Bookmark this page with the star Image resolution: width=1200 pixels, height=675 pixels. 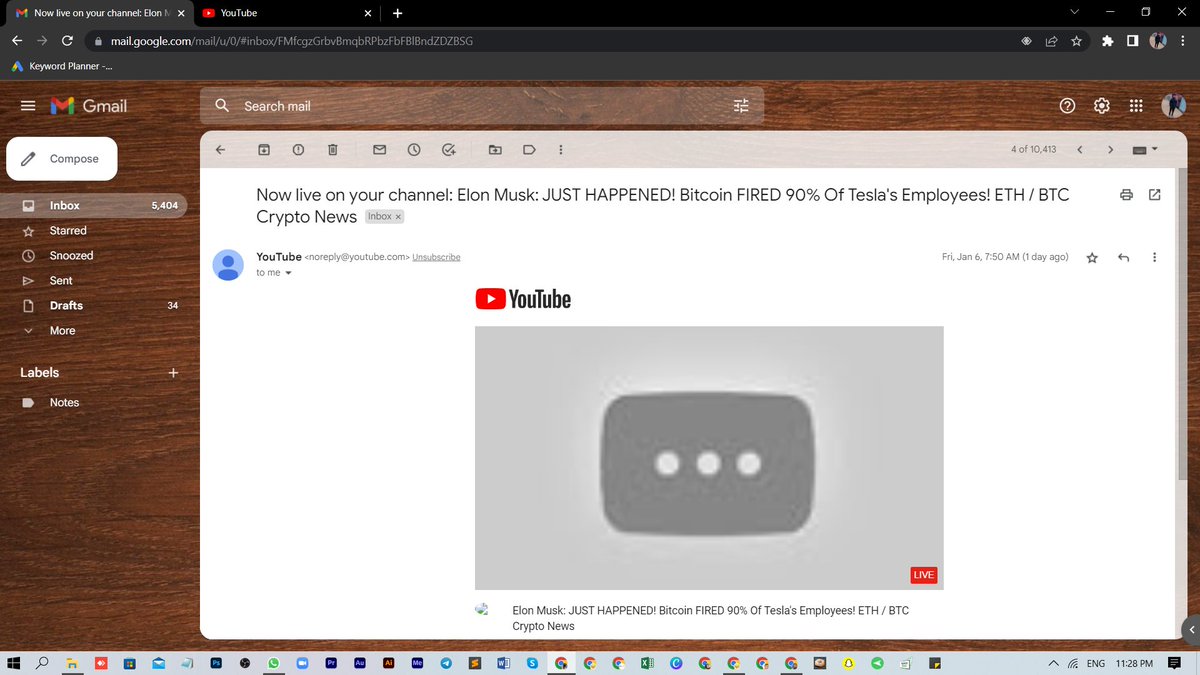pyautogui.click(x=1076, y=41)
